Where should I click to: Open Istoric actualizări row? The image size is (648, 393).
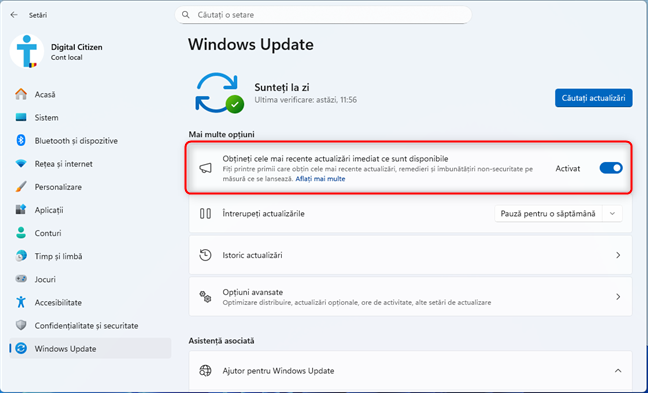pos(410,255)
